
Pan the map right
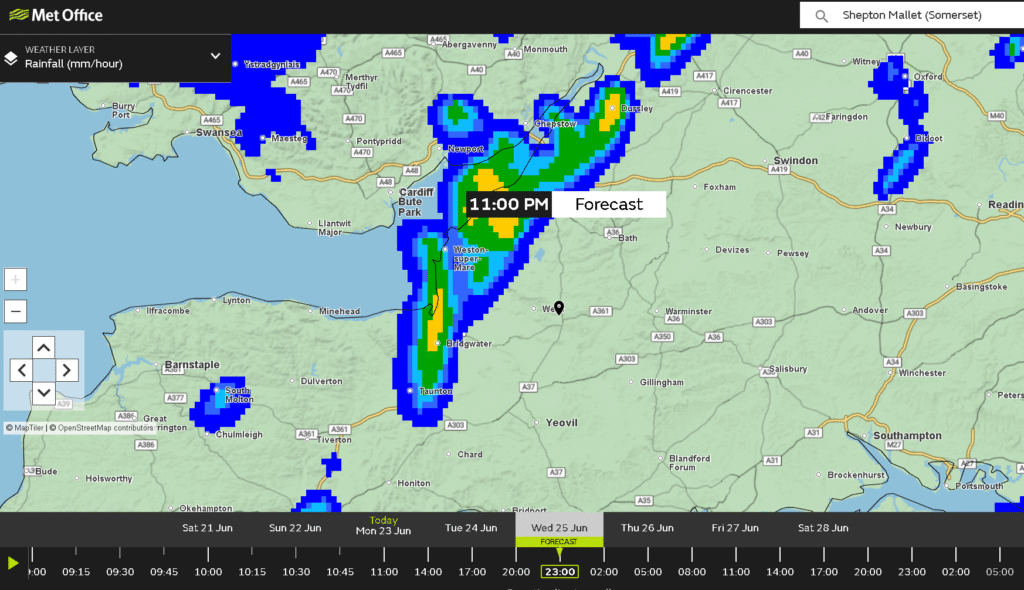(66, 370)
